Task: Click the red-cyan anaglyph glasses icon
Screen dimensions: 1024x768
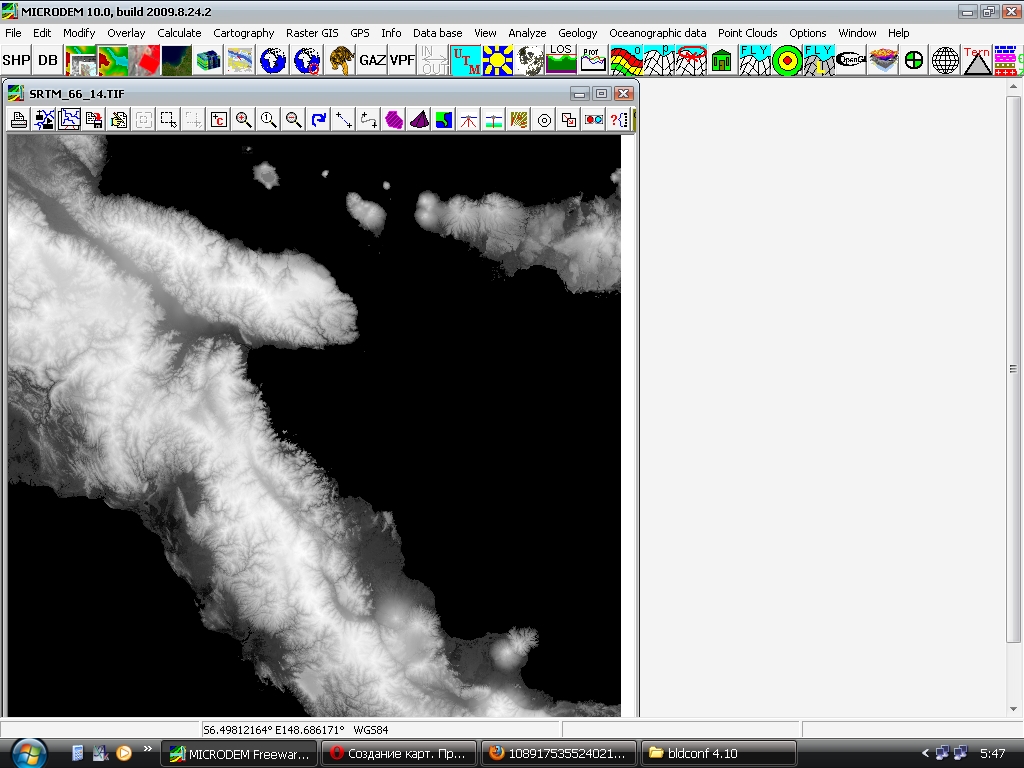Action: click(x=594, y=120)
